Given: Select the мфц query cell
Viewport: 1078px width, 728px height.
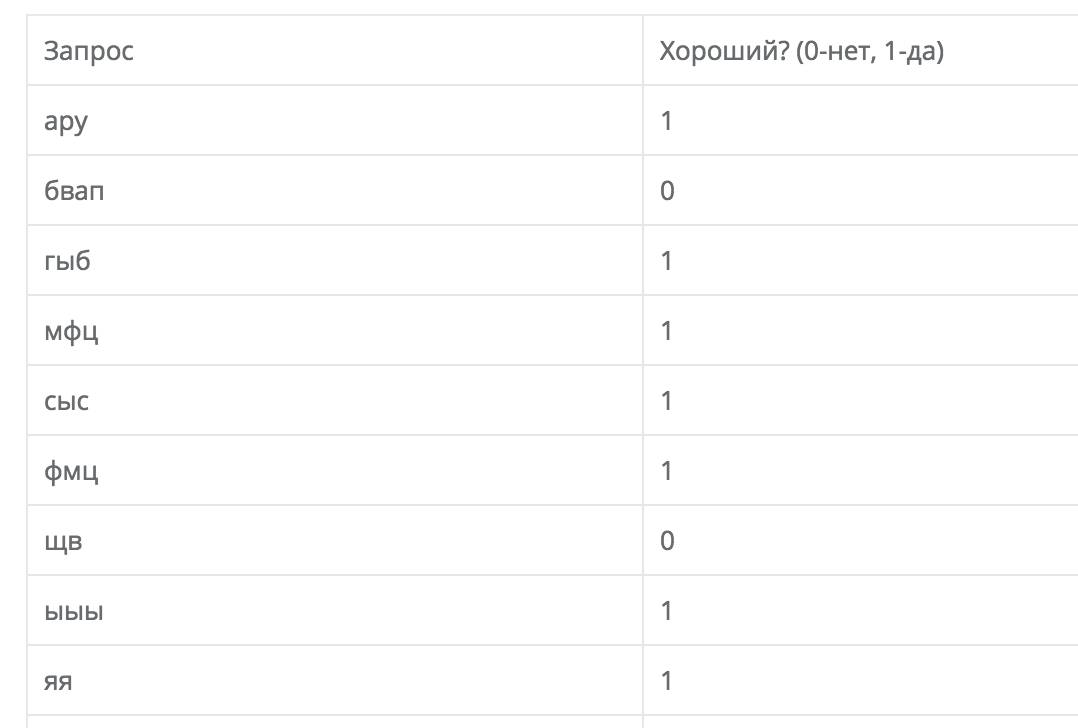Looking at the screenshot, I should (72, 331).
